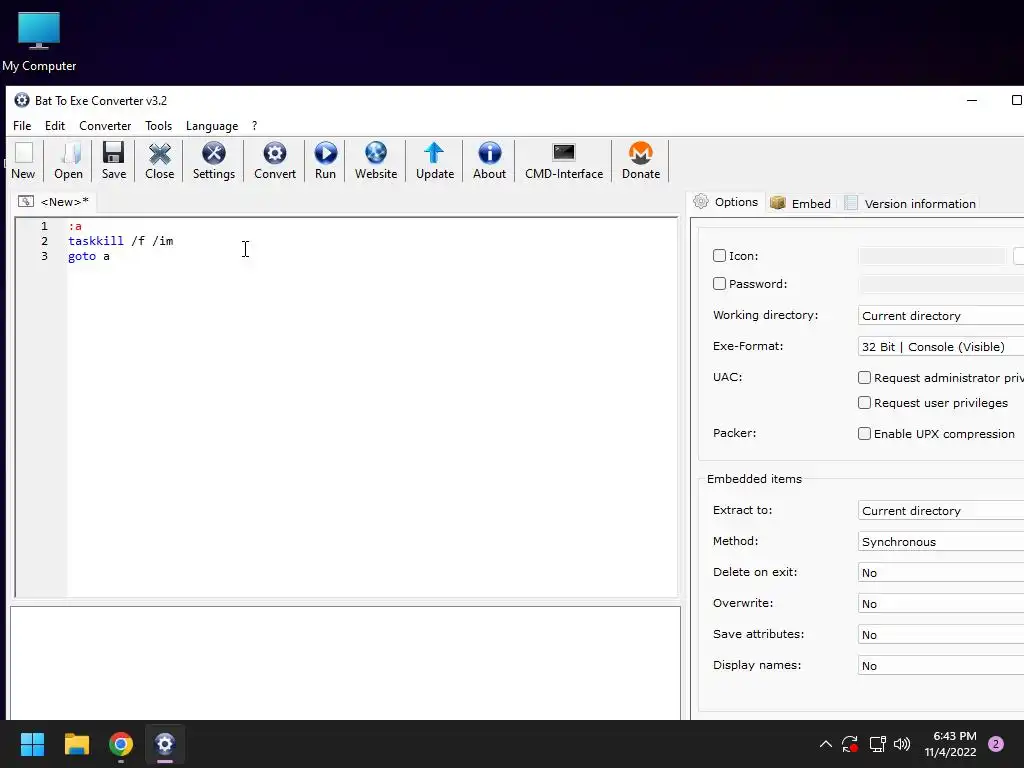Image resolution: width=1024 pixels, height=768 pixels.
Task: Open the Settings toolbar icon
Action: (214, 161)
